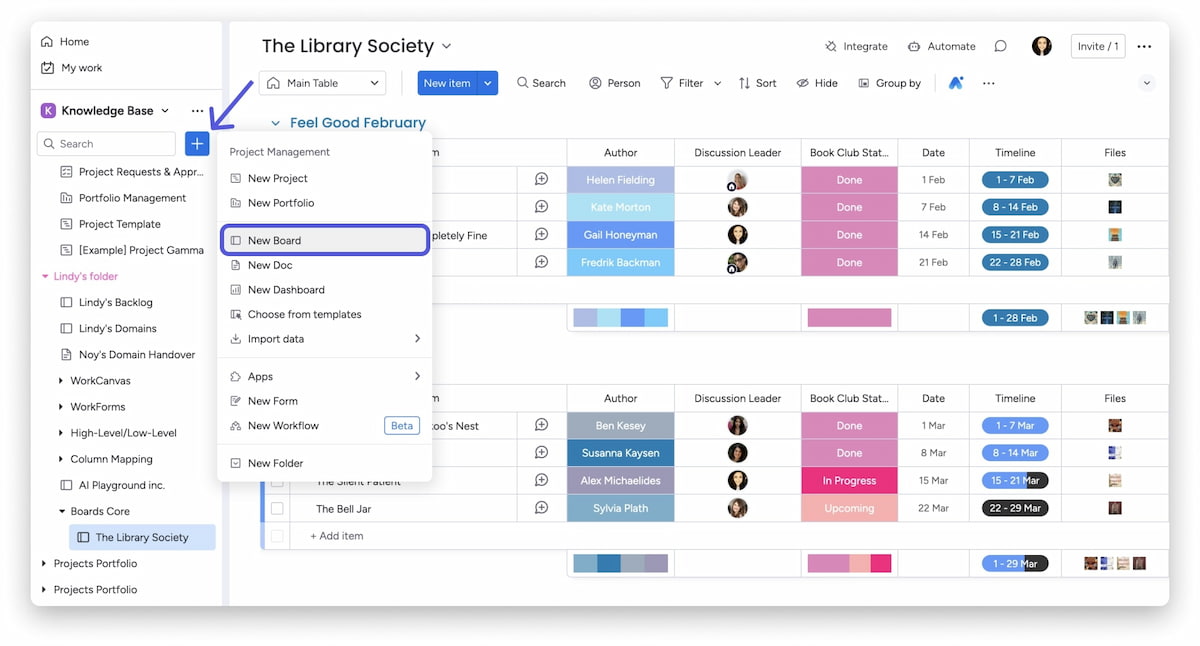Open Knowledge Base workspace options ellipsis
1200x646 pixels.
(x=197, y=111)
